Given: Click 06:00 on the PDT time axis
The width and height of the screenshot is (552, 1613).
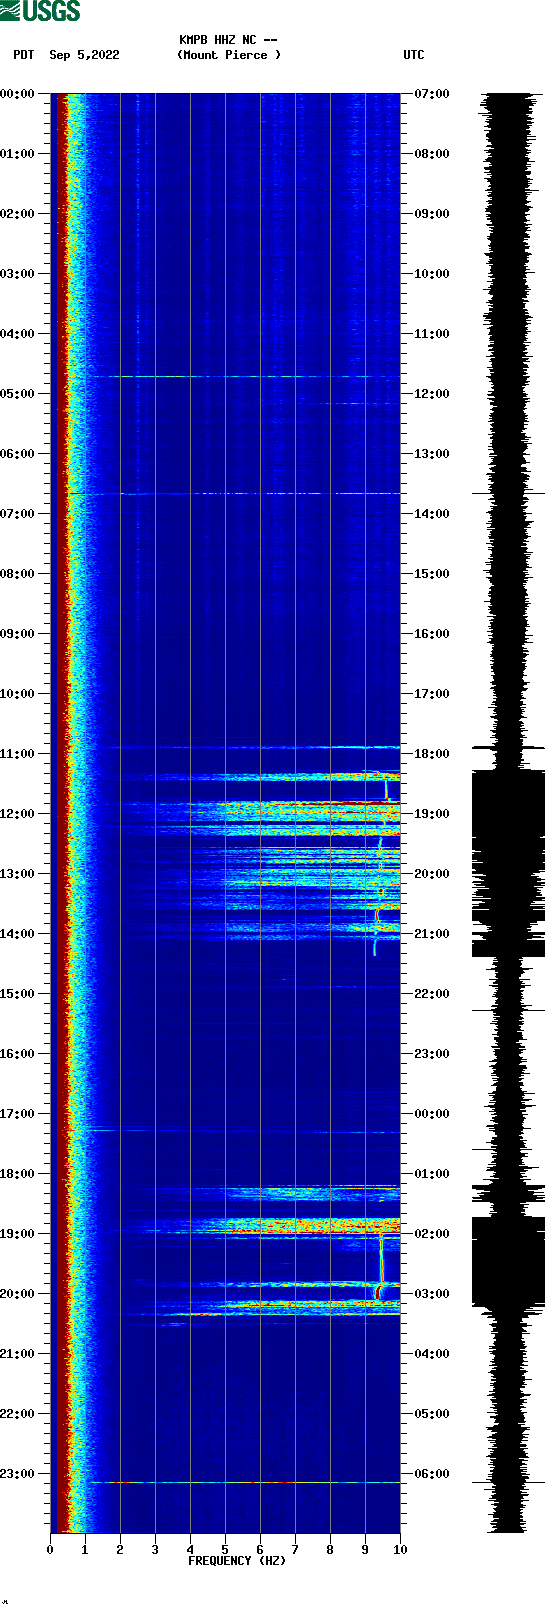Looking at the screenshot, I should pos(18,454).
